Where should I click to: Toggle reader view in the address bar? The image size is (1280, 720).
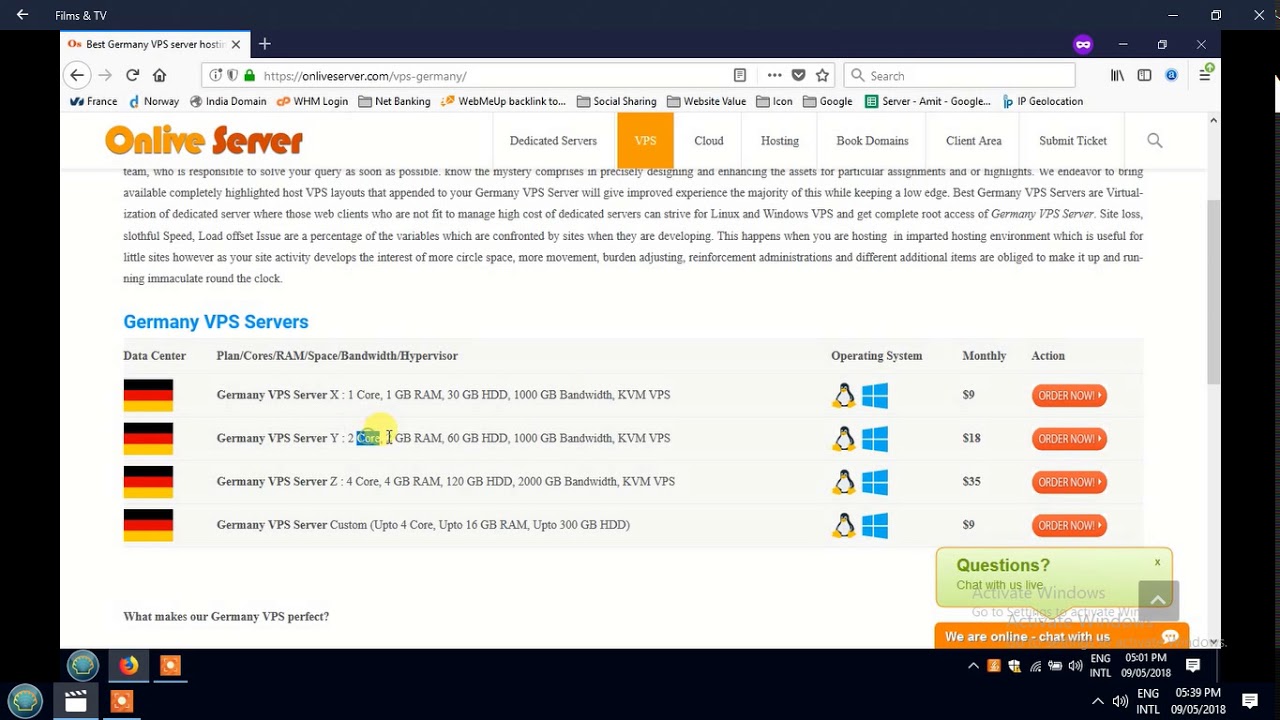click(x=740, y=75)
